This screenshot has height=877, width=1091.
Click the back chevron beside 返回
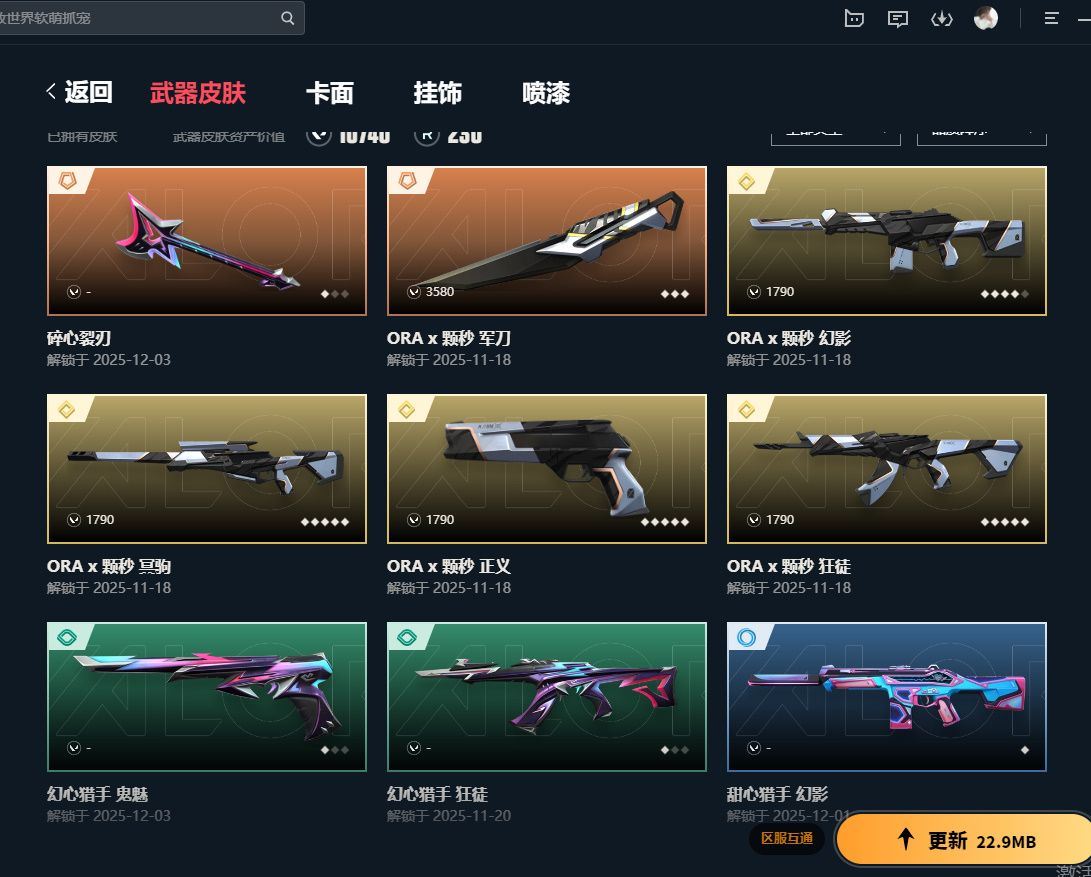[x=51, y=91]
